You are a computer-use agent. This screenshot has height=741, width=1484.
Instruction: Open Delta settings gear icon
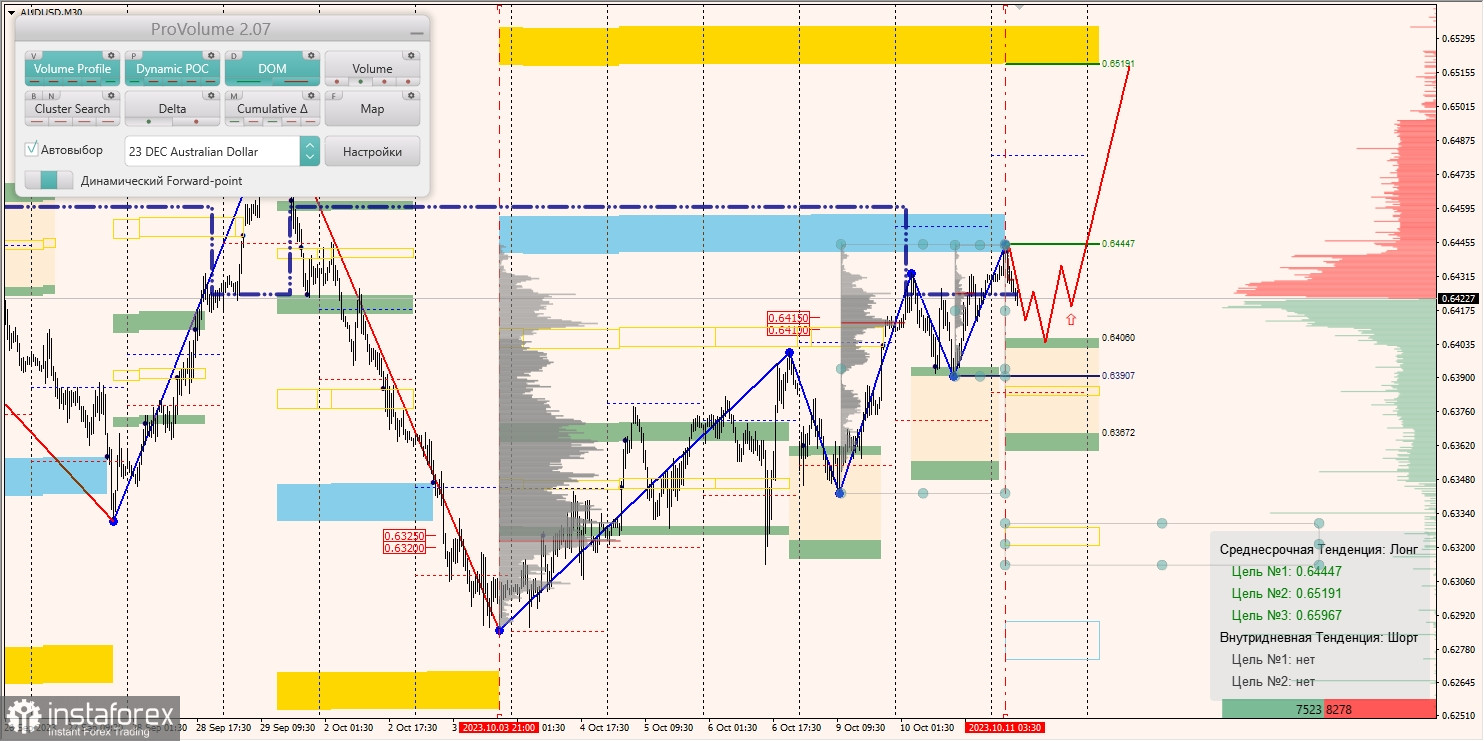click(211, 95)
